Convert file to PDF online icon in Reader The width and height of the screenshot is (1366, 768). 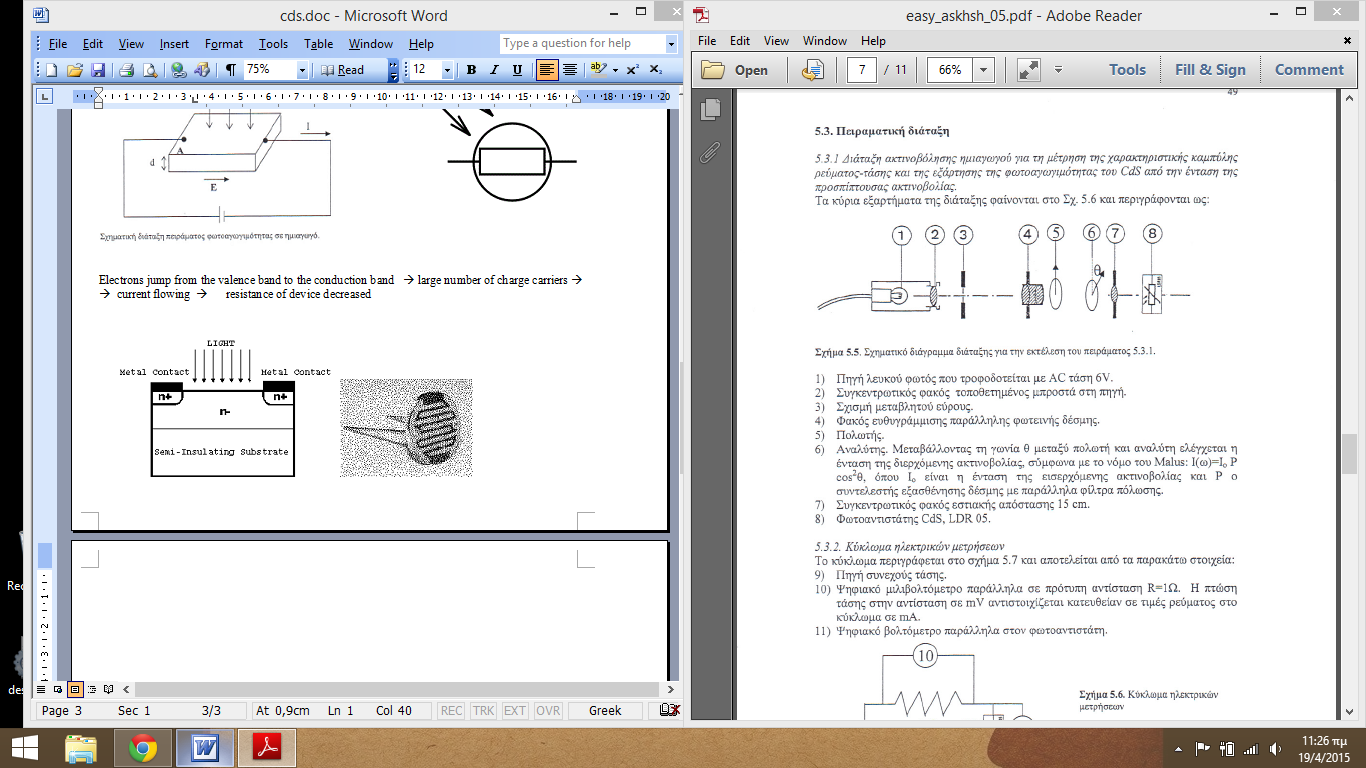click(813, 70)
